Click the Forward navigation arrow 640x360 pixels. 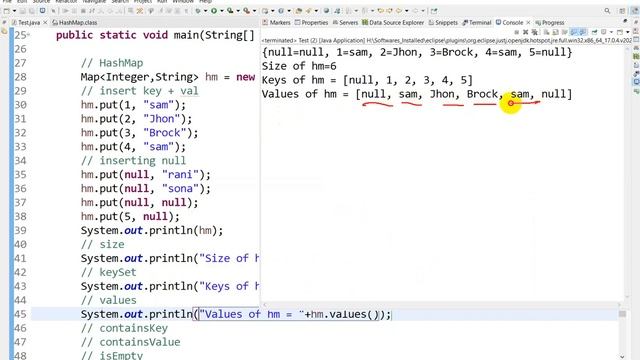click(x=415, y=11)
